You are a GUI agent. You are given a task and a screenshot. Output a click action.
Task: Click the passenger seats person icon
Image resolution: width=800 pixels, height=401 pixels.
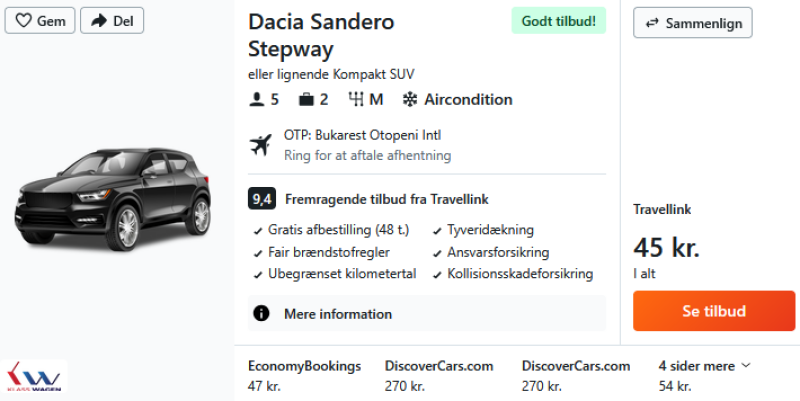[x=257, y=99]
